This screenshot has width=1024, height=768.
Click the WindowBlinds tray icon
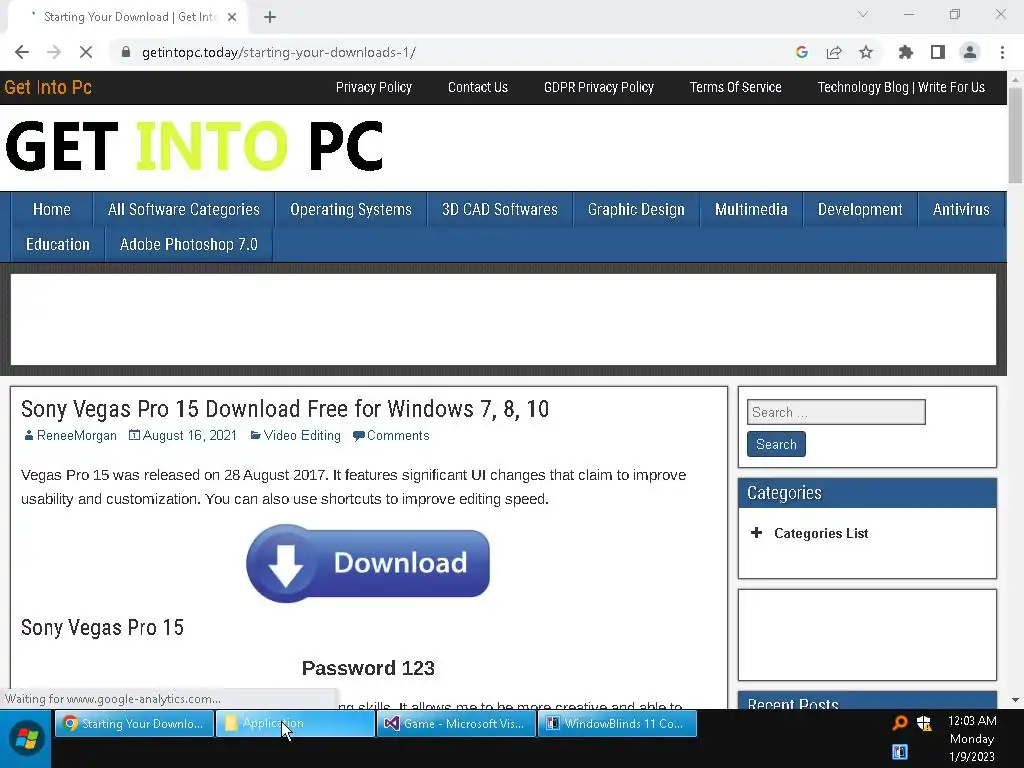[900, 752]
